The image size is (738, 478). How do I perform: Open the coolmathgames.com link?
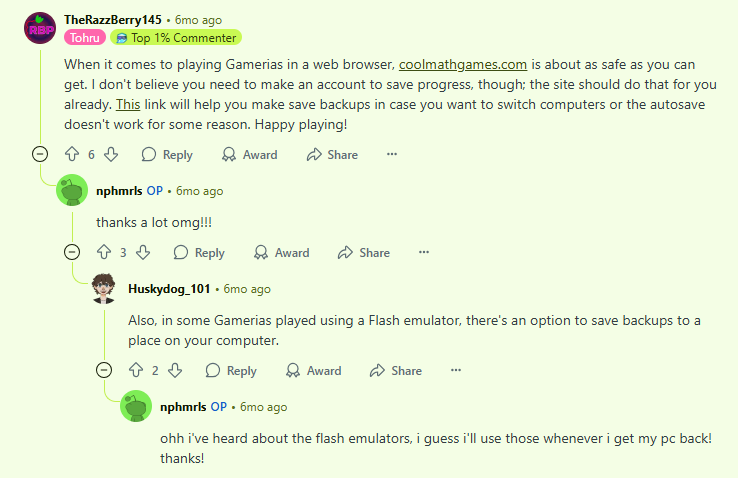[462, 65]
